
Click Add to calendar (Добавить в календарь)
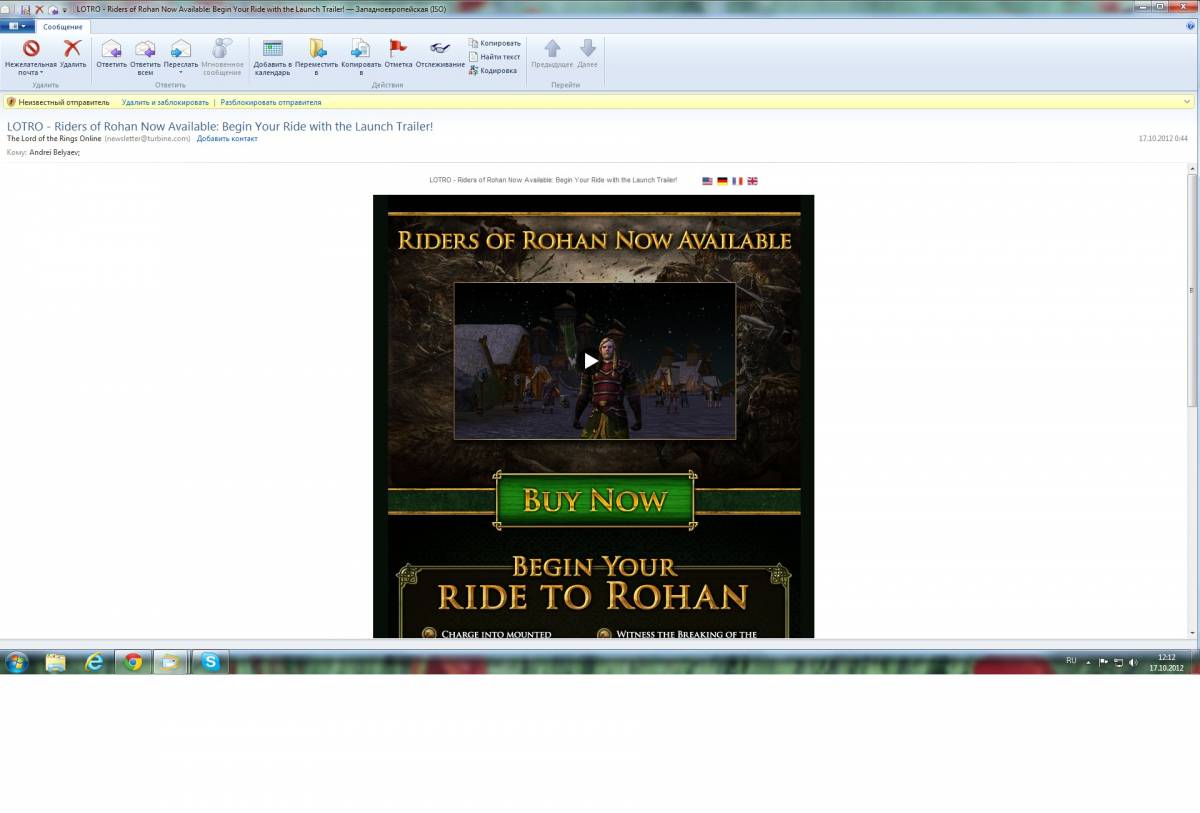pyautogui.click(x=272, y=48)
